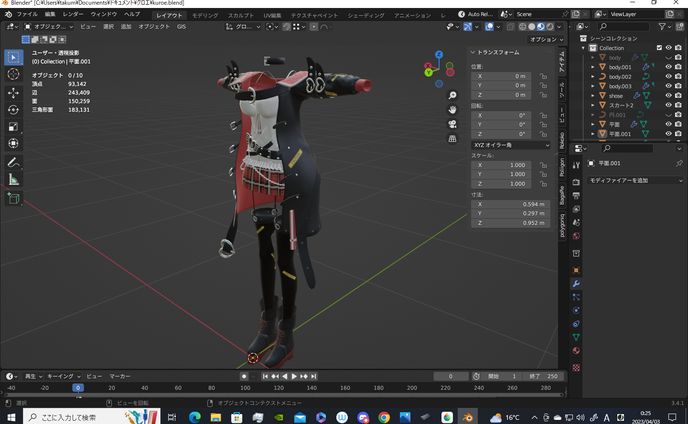Screen dimensions: 688x424
Task: Pick the Rotate tool
Action: 13,110
